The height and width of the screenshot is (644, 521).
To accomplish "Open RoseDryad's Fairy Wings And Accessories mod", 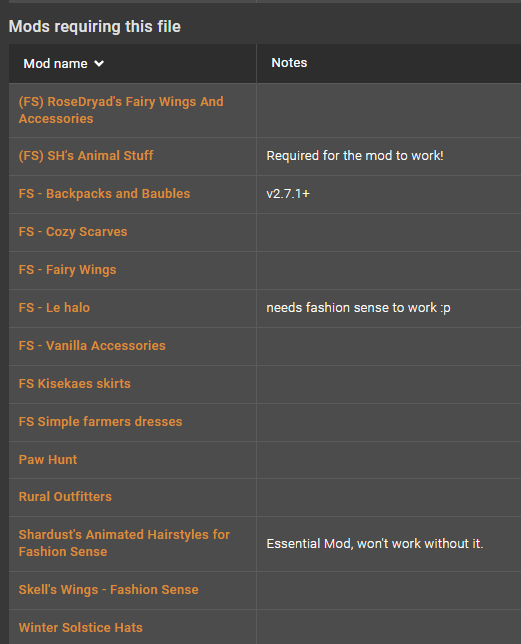I will (x=121, y=110).
